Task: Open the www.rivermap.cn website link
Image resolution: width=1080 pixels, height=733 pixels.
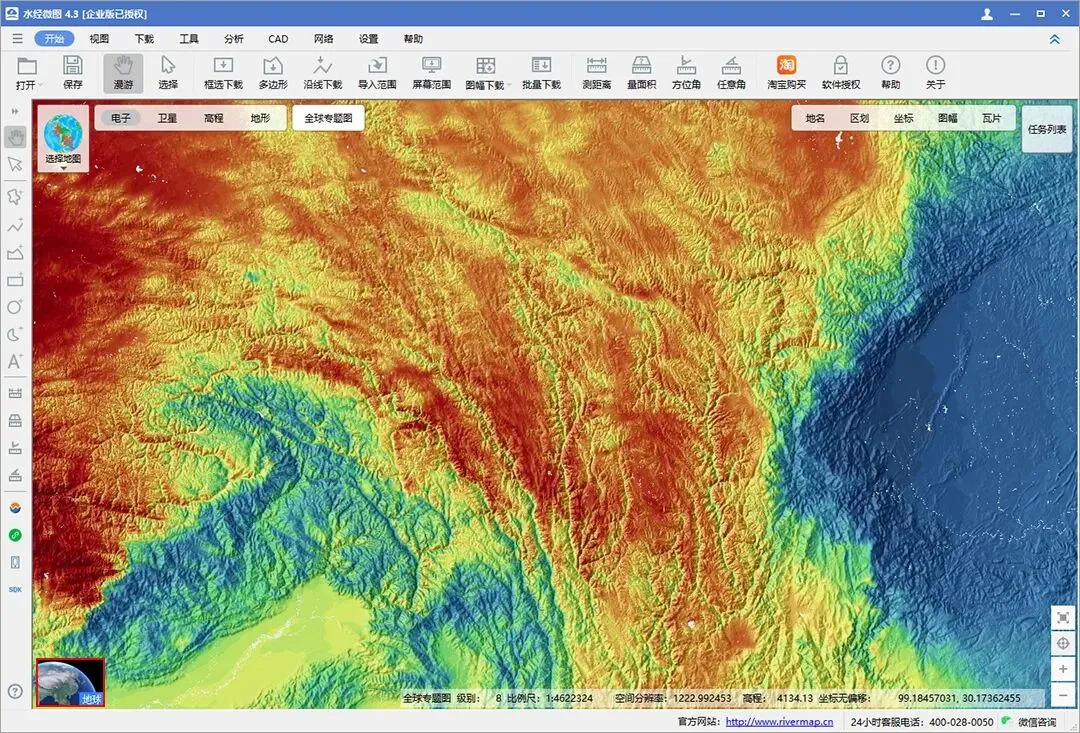Action: click(x=779, y=722)
